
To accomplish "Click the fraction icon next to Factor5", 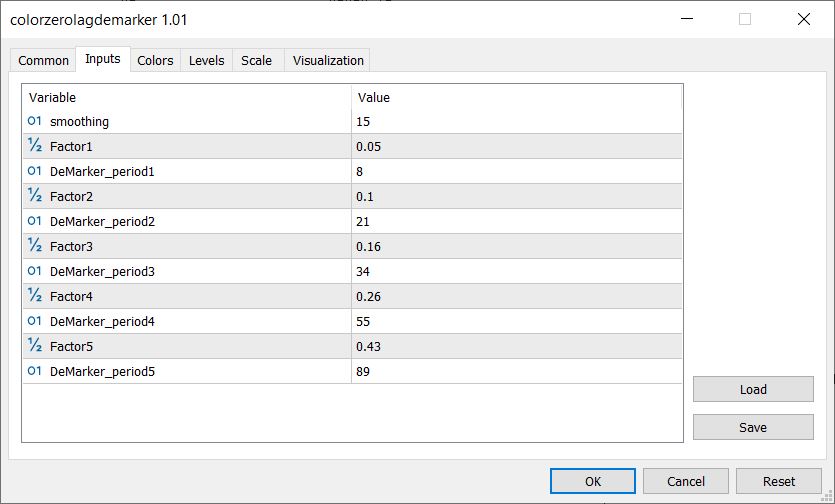I will 35,346.
